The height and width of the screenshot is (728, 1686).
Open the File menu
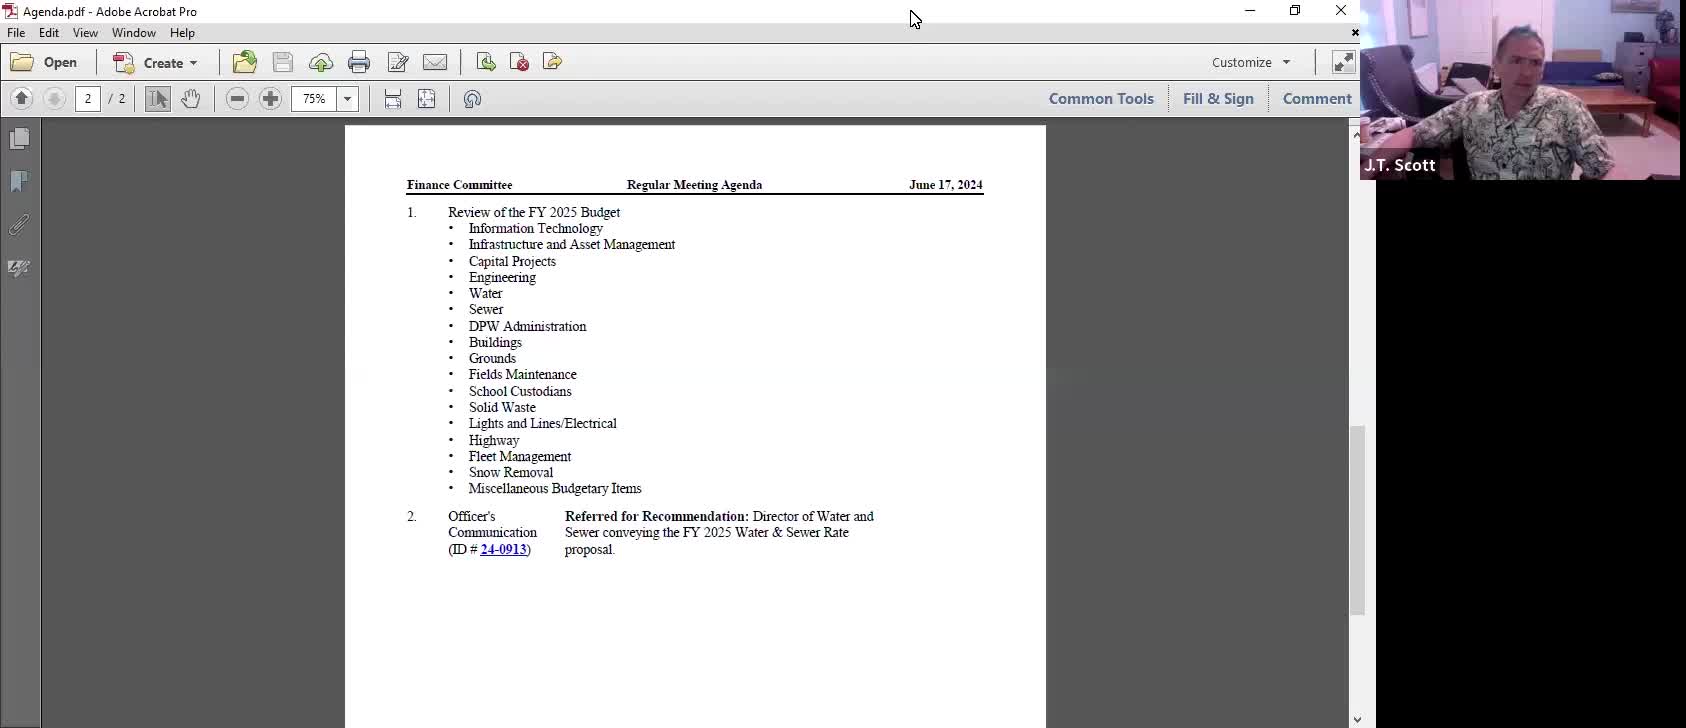[16, 33]
